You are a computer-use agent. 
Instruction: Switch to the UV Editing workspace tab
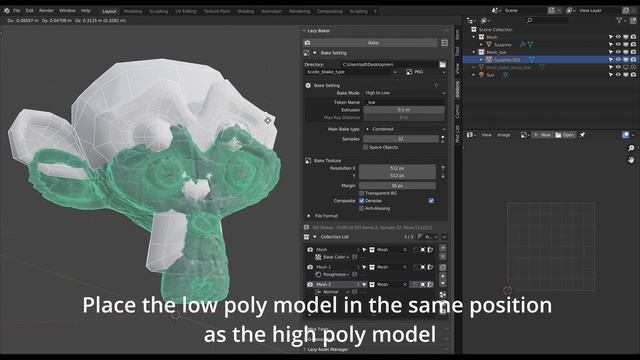(186, 11)
